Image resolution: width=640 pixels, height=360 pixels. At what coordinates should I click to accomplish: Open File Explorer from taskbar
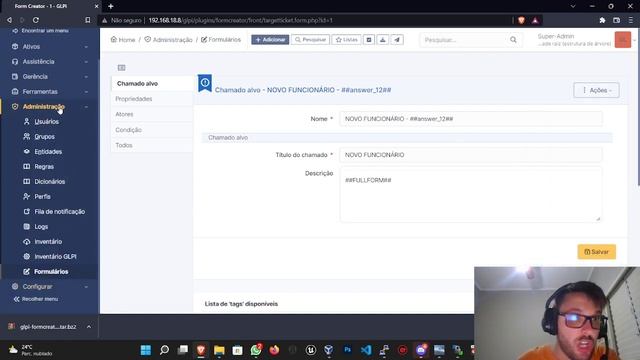point(219,350)
